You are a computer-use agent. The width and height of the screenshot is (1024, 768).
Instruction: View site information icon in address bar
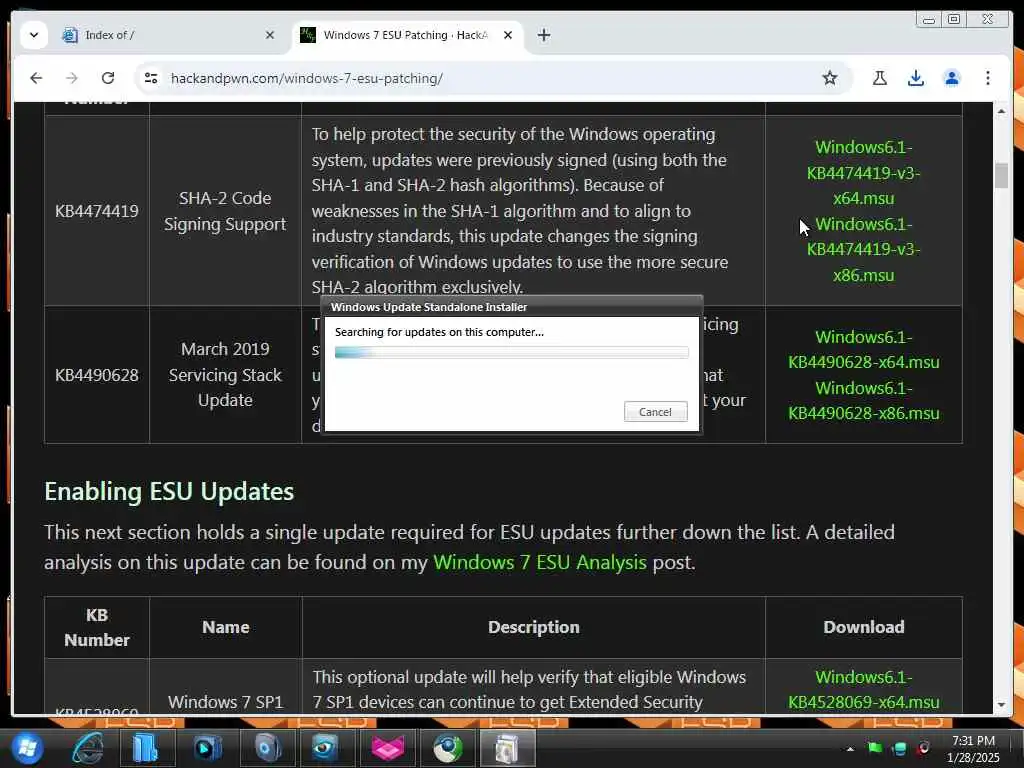[x=151, y=78]
